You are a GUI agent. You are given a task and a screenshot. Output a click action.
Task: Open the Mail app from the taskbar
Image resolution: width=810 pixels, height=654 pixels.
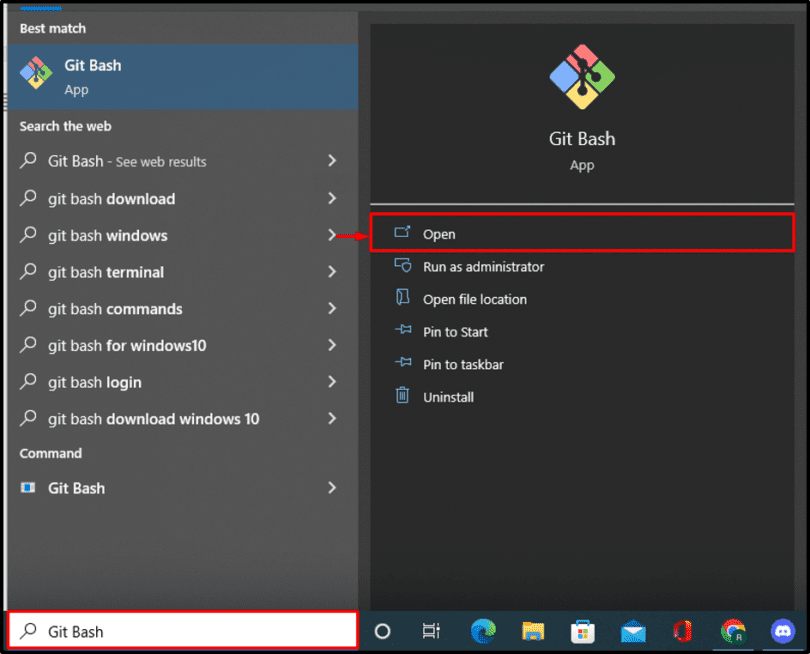click(633, 631)
